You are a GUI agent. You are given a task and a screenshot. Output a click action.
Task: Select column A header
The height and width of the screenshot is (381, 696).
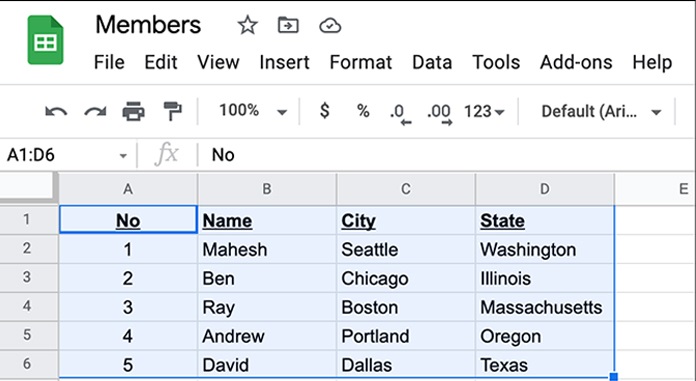(x=128, y=189)
